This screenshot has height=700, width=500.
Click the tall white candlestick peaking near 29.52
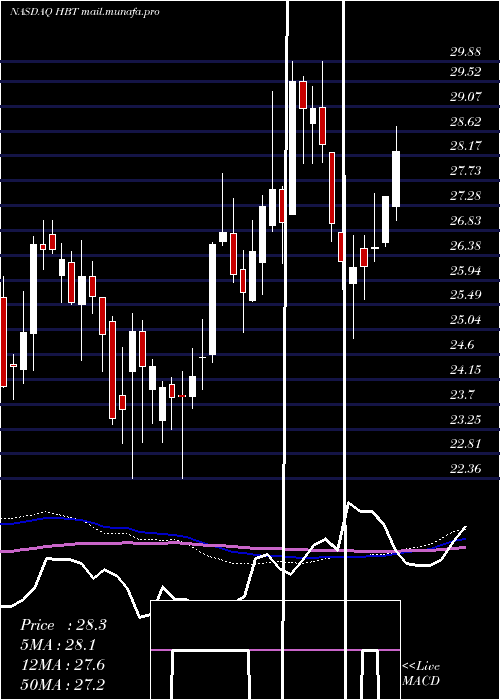click(x=292, y=148)
